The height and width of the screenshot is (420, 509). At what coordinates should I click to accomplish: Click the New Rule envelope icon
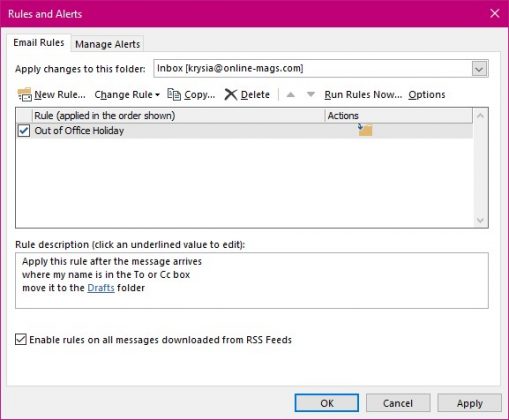tap(25, 95)
